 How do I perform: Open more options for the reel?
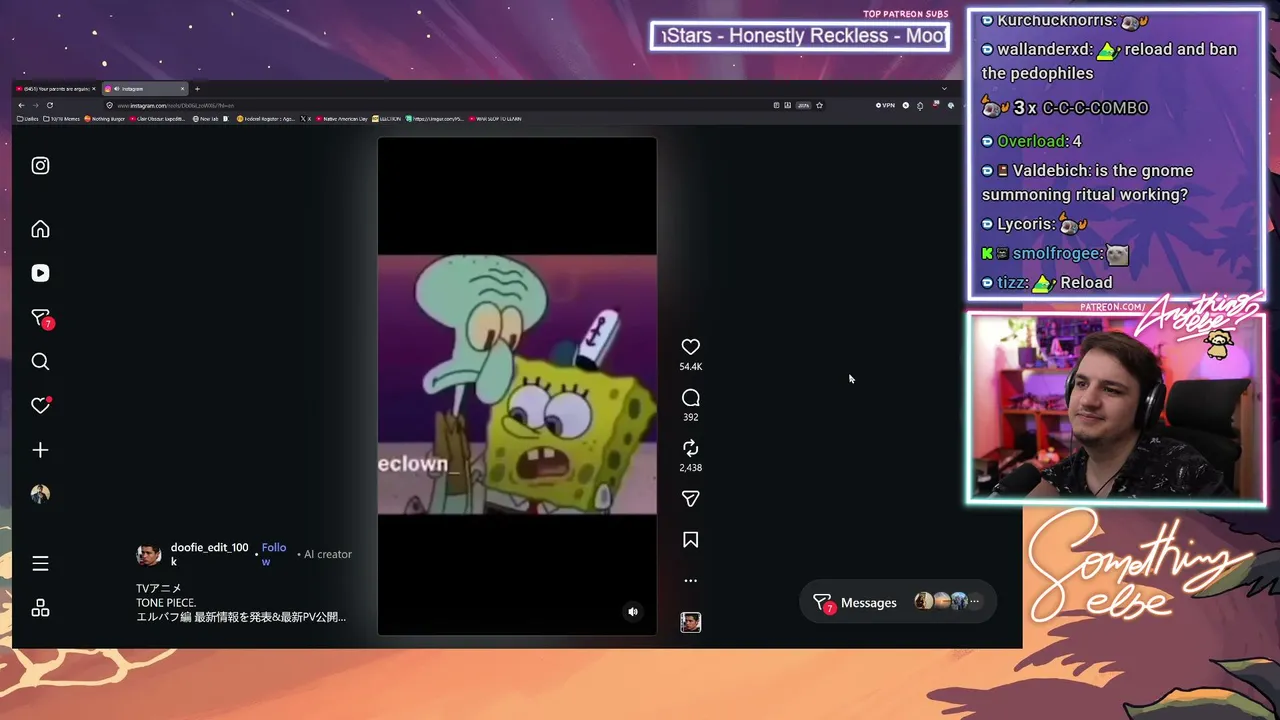coord(690,580)
